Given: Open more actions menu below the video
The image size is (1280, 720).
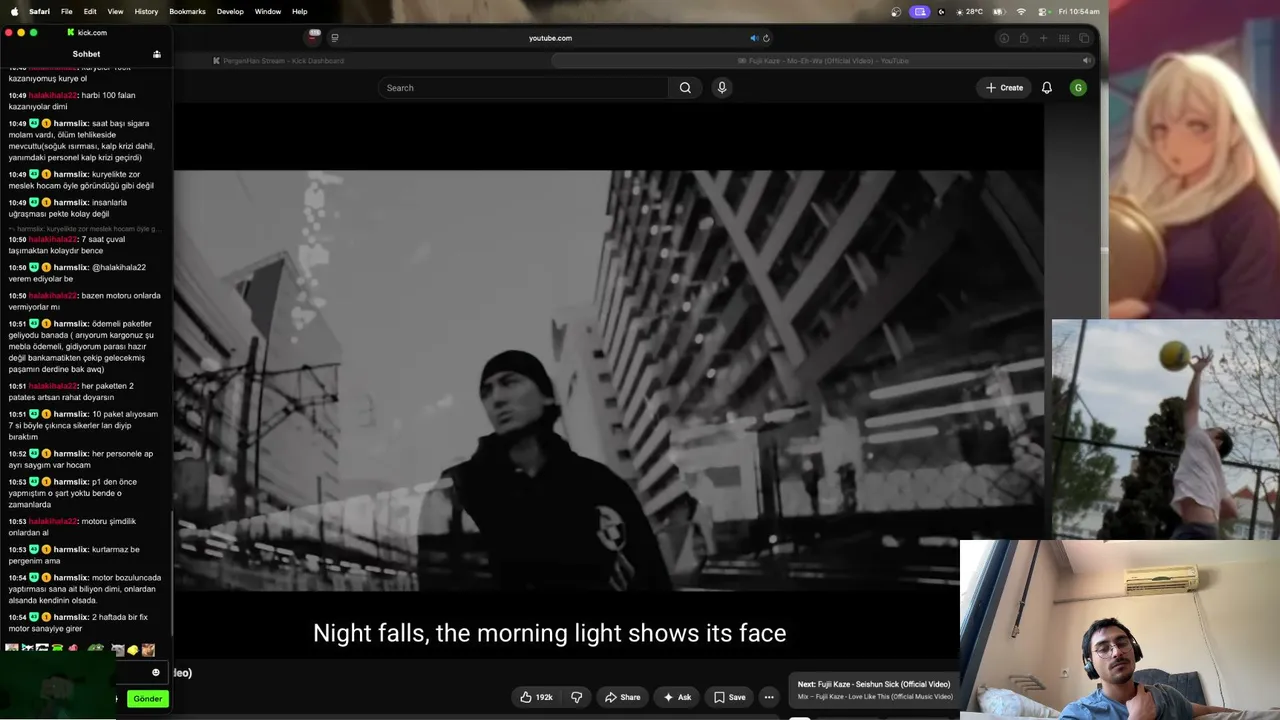Looking at the screenshot, I should [x=769, y=697].
